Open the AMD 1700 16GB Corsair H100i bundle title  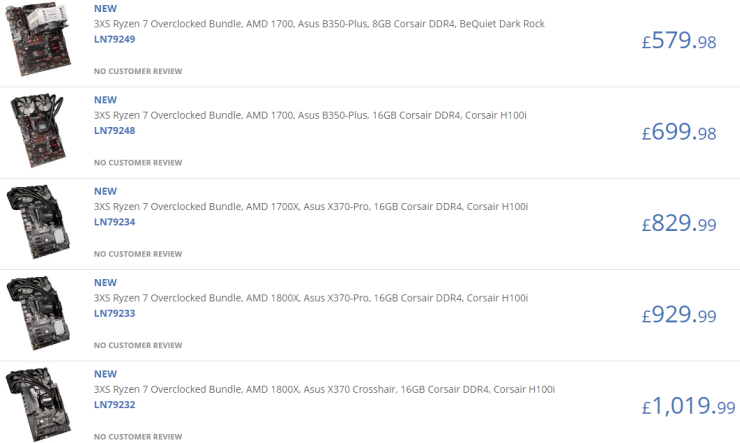click(310, 115)
